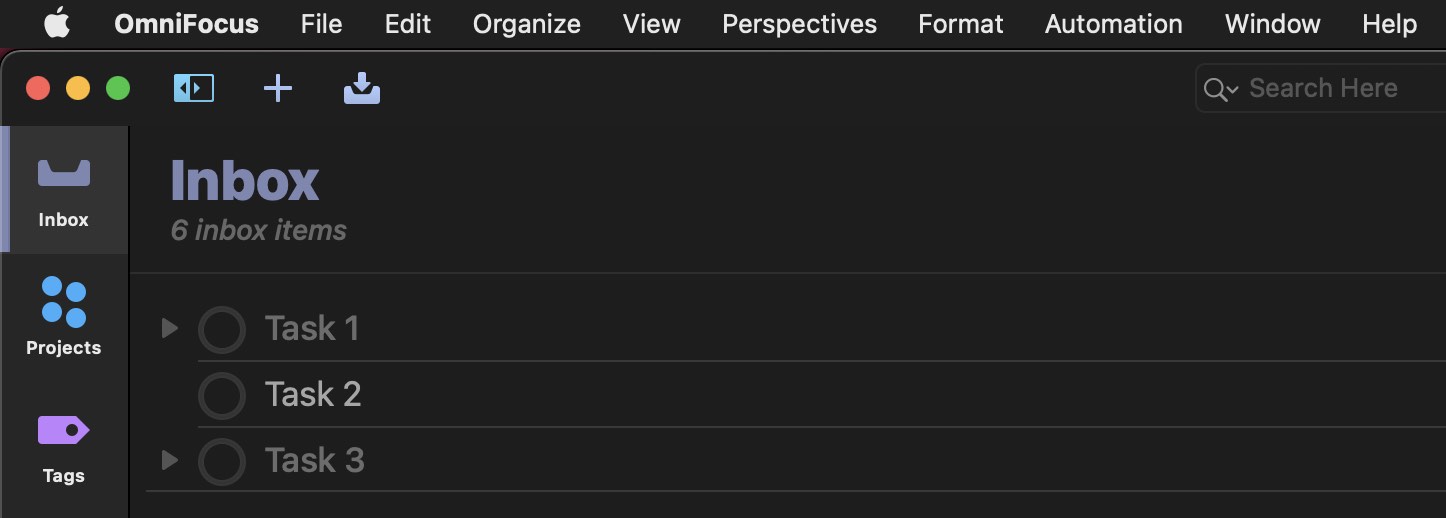Click the Apple menu logo
The height and width of the screenshot is (518, 1446).
[57, 24]
